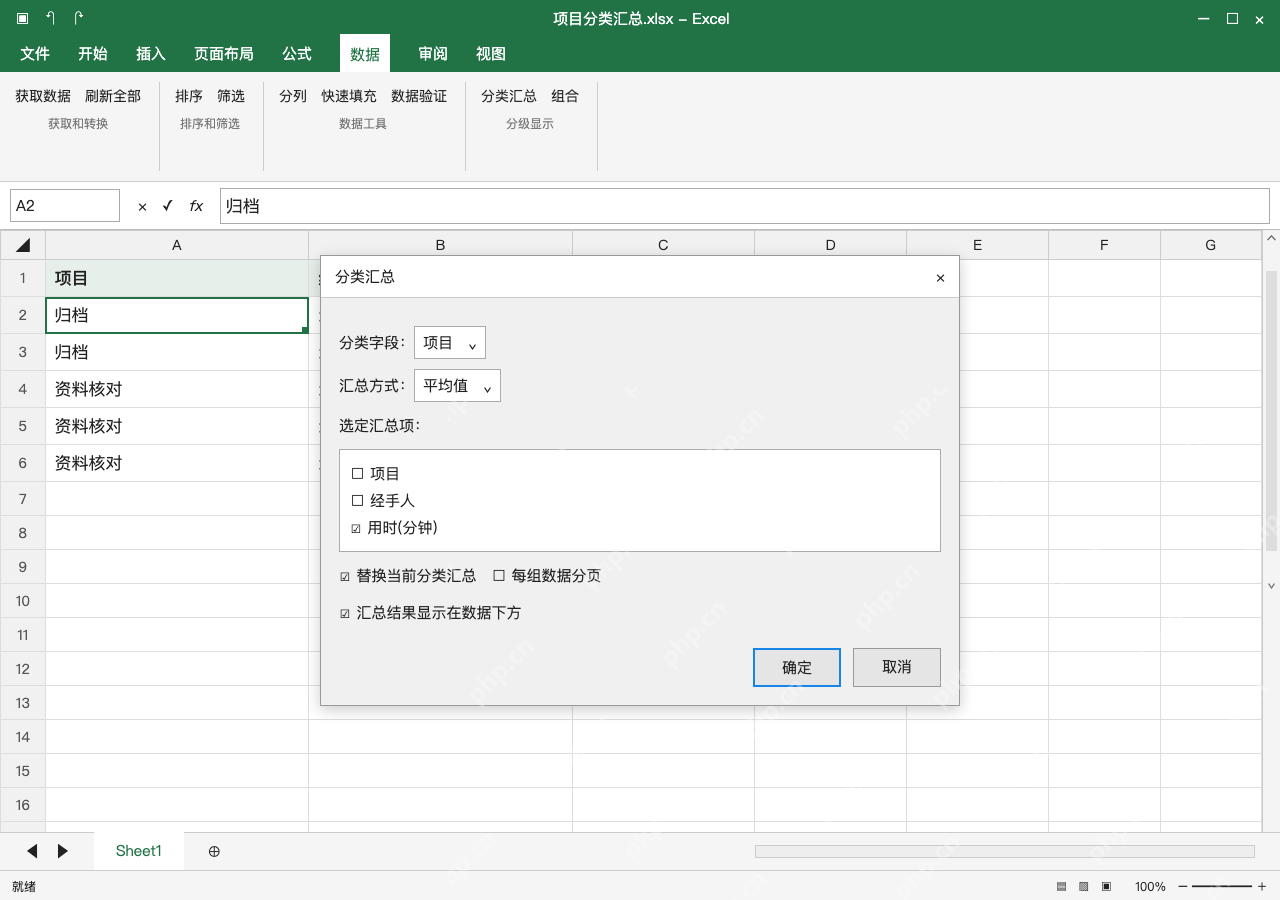Open the 文件 menu tab
The width and height of the screenshot is (1280, 900).
[35, 54]
